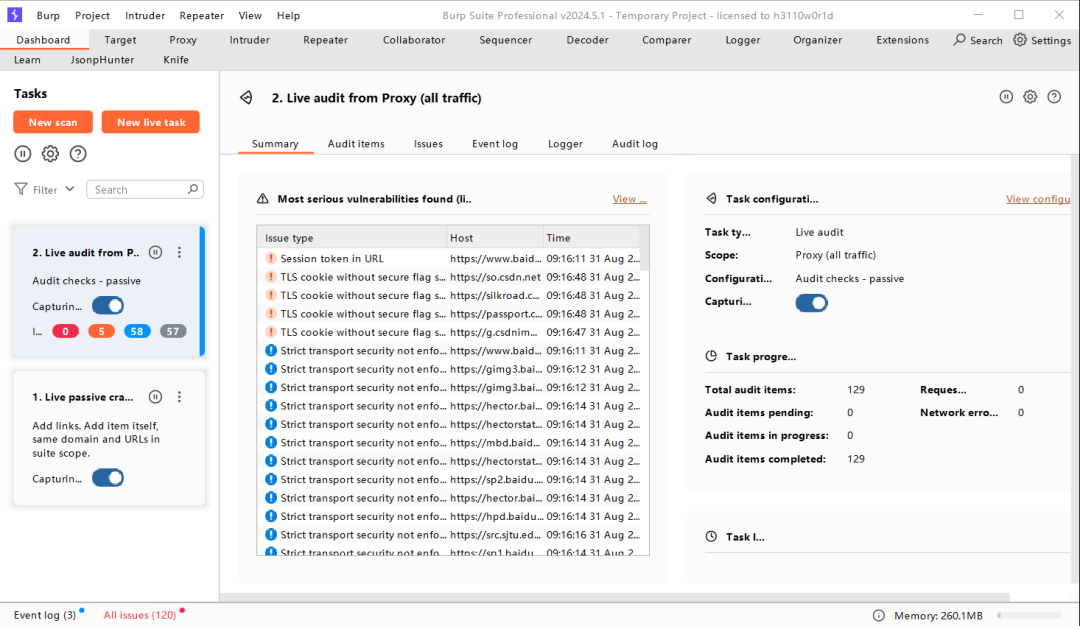This screenshot has height=626, width=1080.
Task: Switch to the Issues tab
Action: [x=428, y=143]
